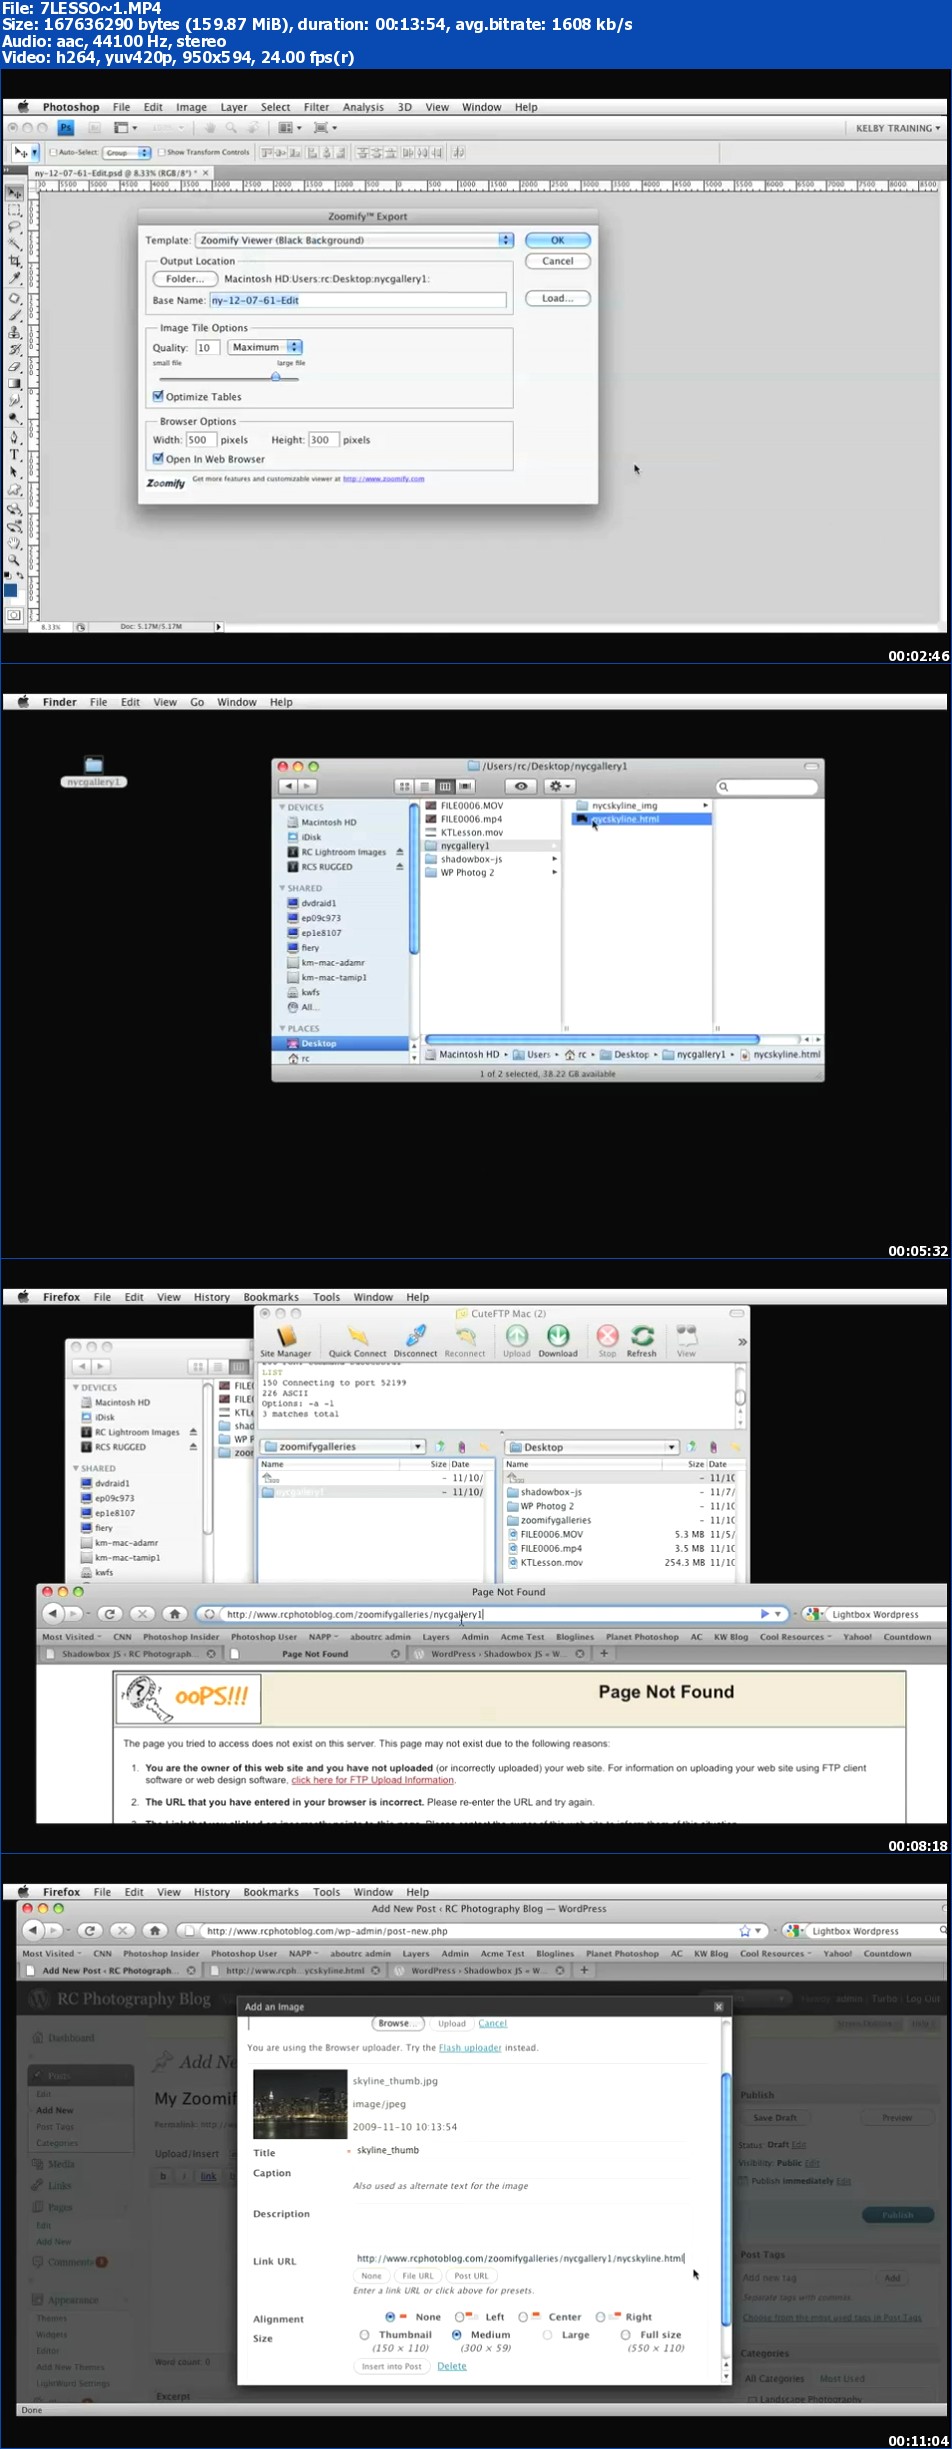Image resolution: width=952 pixels, height=2449 pixels.
Task: Open the Auto-Select Group dropdown
Action: pyautogui.click(x=127, y=153)
